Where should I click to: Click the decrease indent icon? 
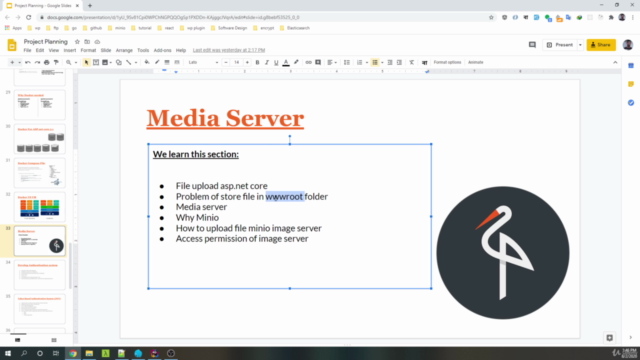tap(390, 62)
